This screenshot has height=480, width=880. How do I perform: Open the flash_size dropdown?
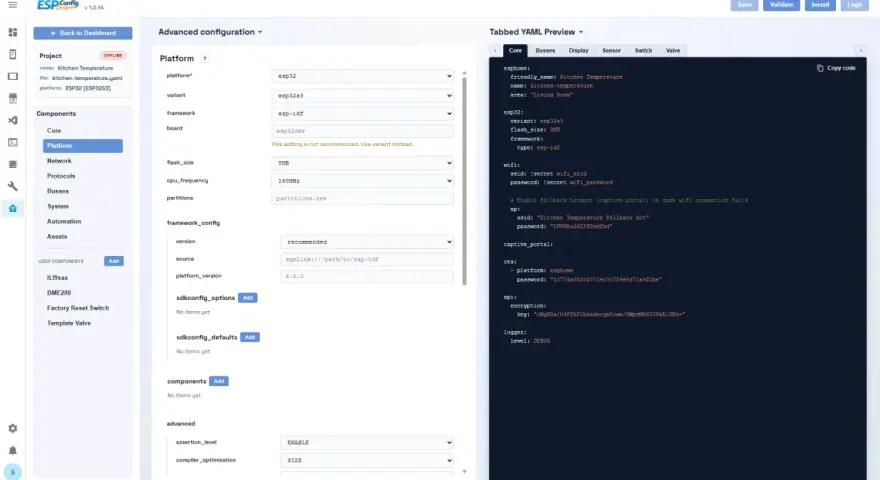pos(363,163)
